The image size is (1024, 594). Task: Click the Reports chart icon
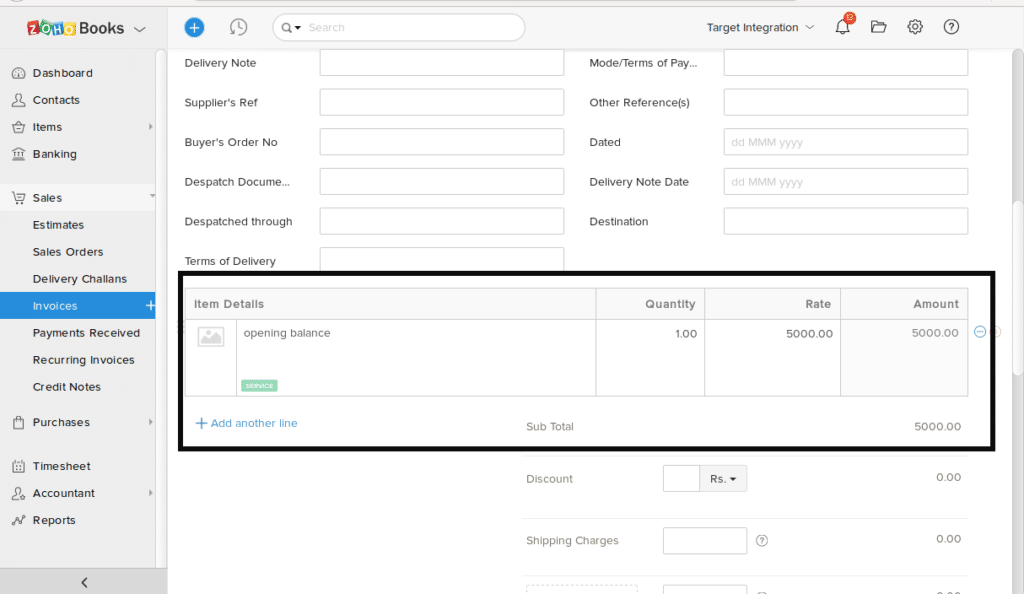[x=18, y=520]
